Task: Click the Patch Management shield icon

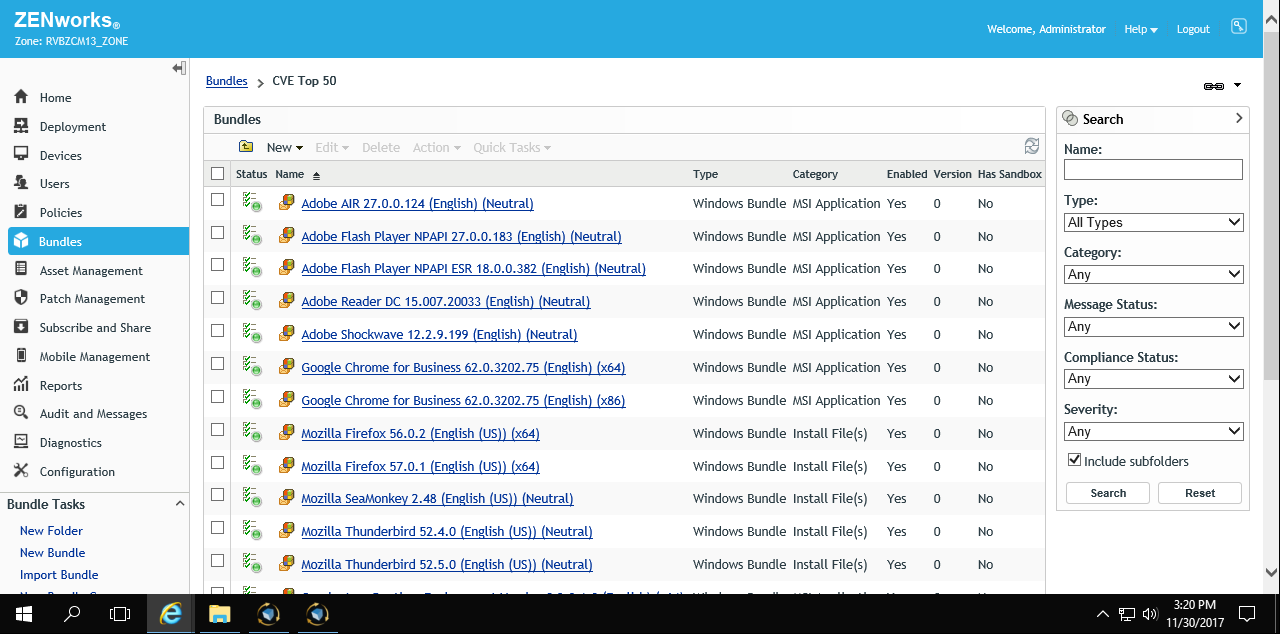Action: click(21, 298)
